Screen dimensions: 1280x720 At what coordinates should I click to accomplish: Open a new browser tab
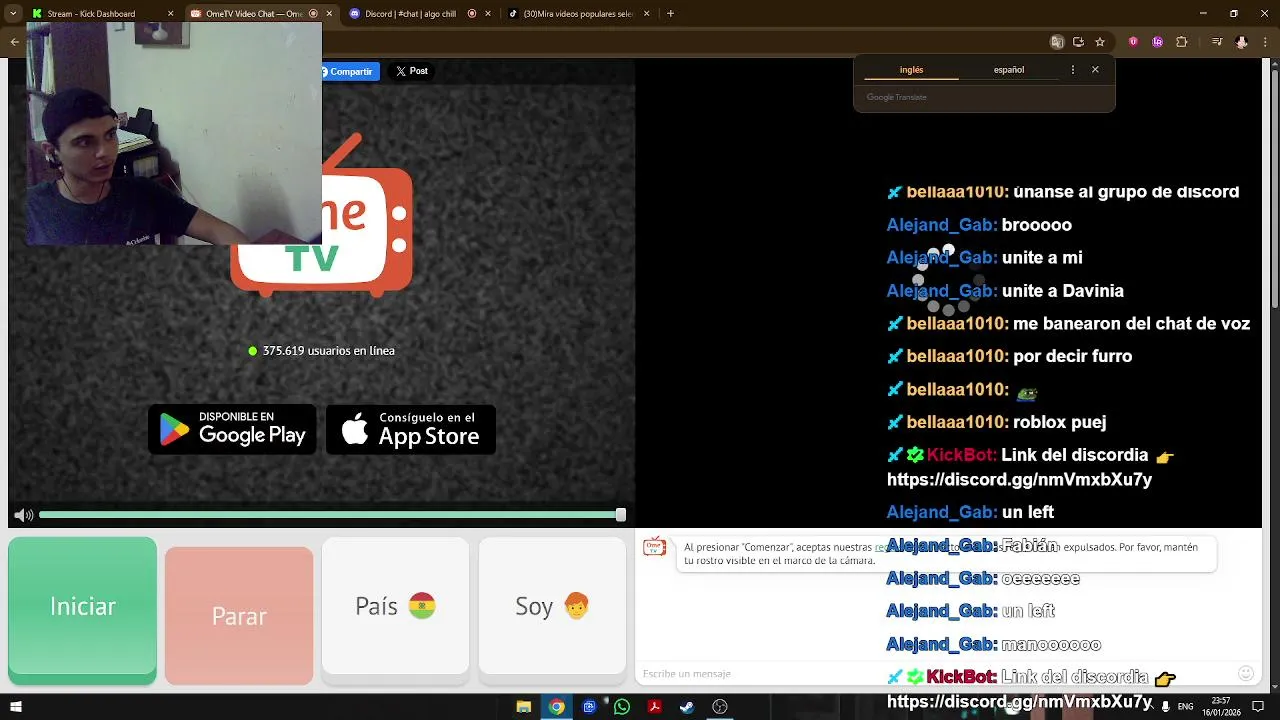(x=670, y=14)
